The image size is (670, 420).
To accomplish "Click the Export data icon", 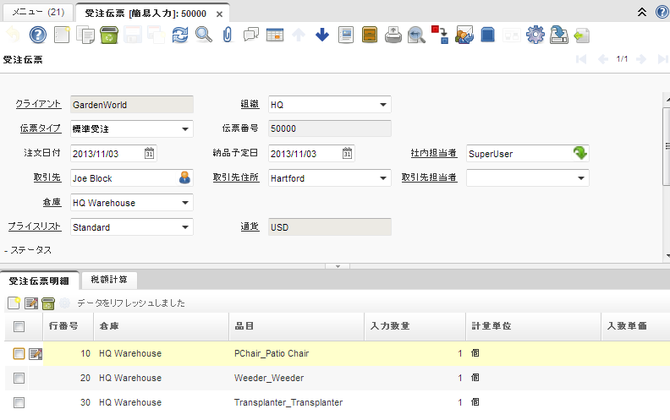I will point(558,35).
